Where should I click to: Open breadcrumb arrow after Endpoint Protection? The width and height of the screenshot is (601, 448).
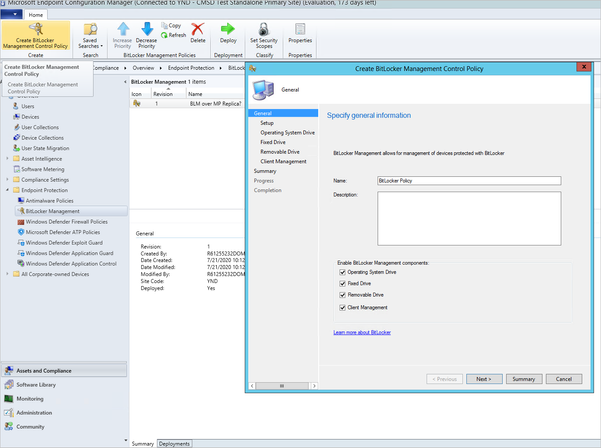point(220,68)
